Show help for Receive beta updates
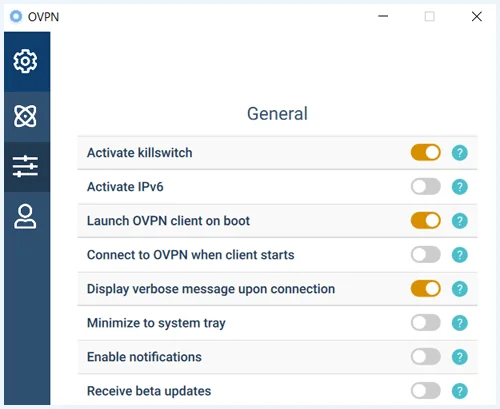Viewport: 500px width, 409px height. [460, 391]
